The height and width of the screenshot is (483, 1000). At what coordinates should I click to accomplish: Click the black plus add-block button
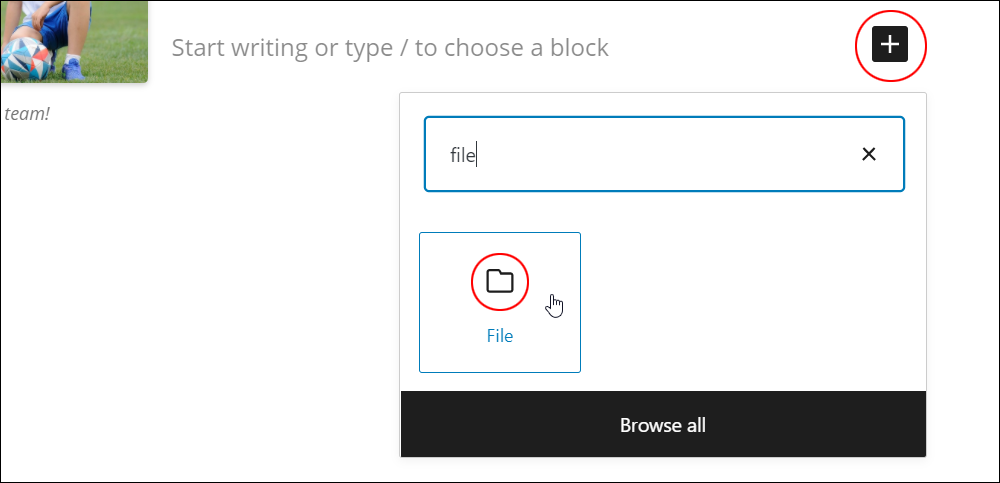pyautogui.click(x=890, y=45)
